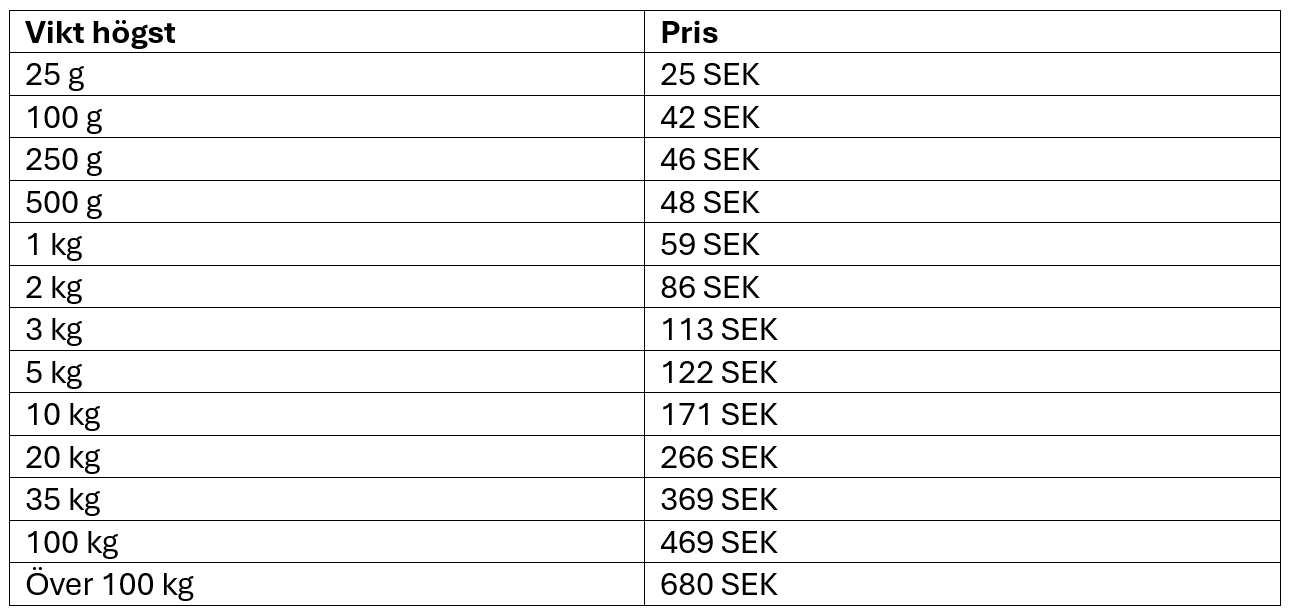1293x615 pixels.
Task: Click the 86 SEK price cell
Action: (709, 288)
